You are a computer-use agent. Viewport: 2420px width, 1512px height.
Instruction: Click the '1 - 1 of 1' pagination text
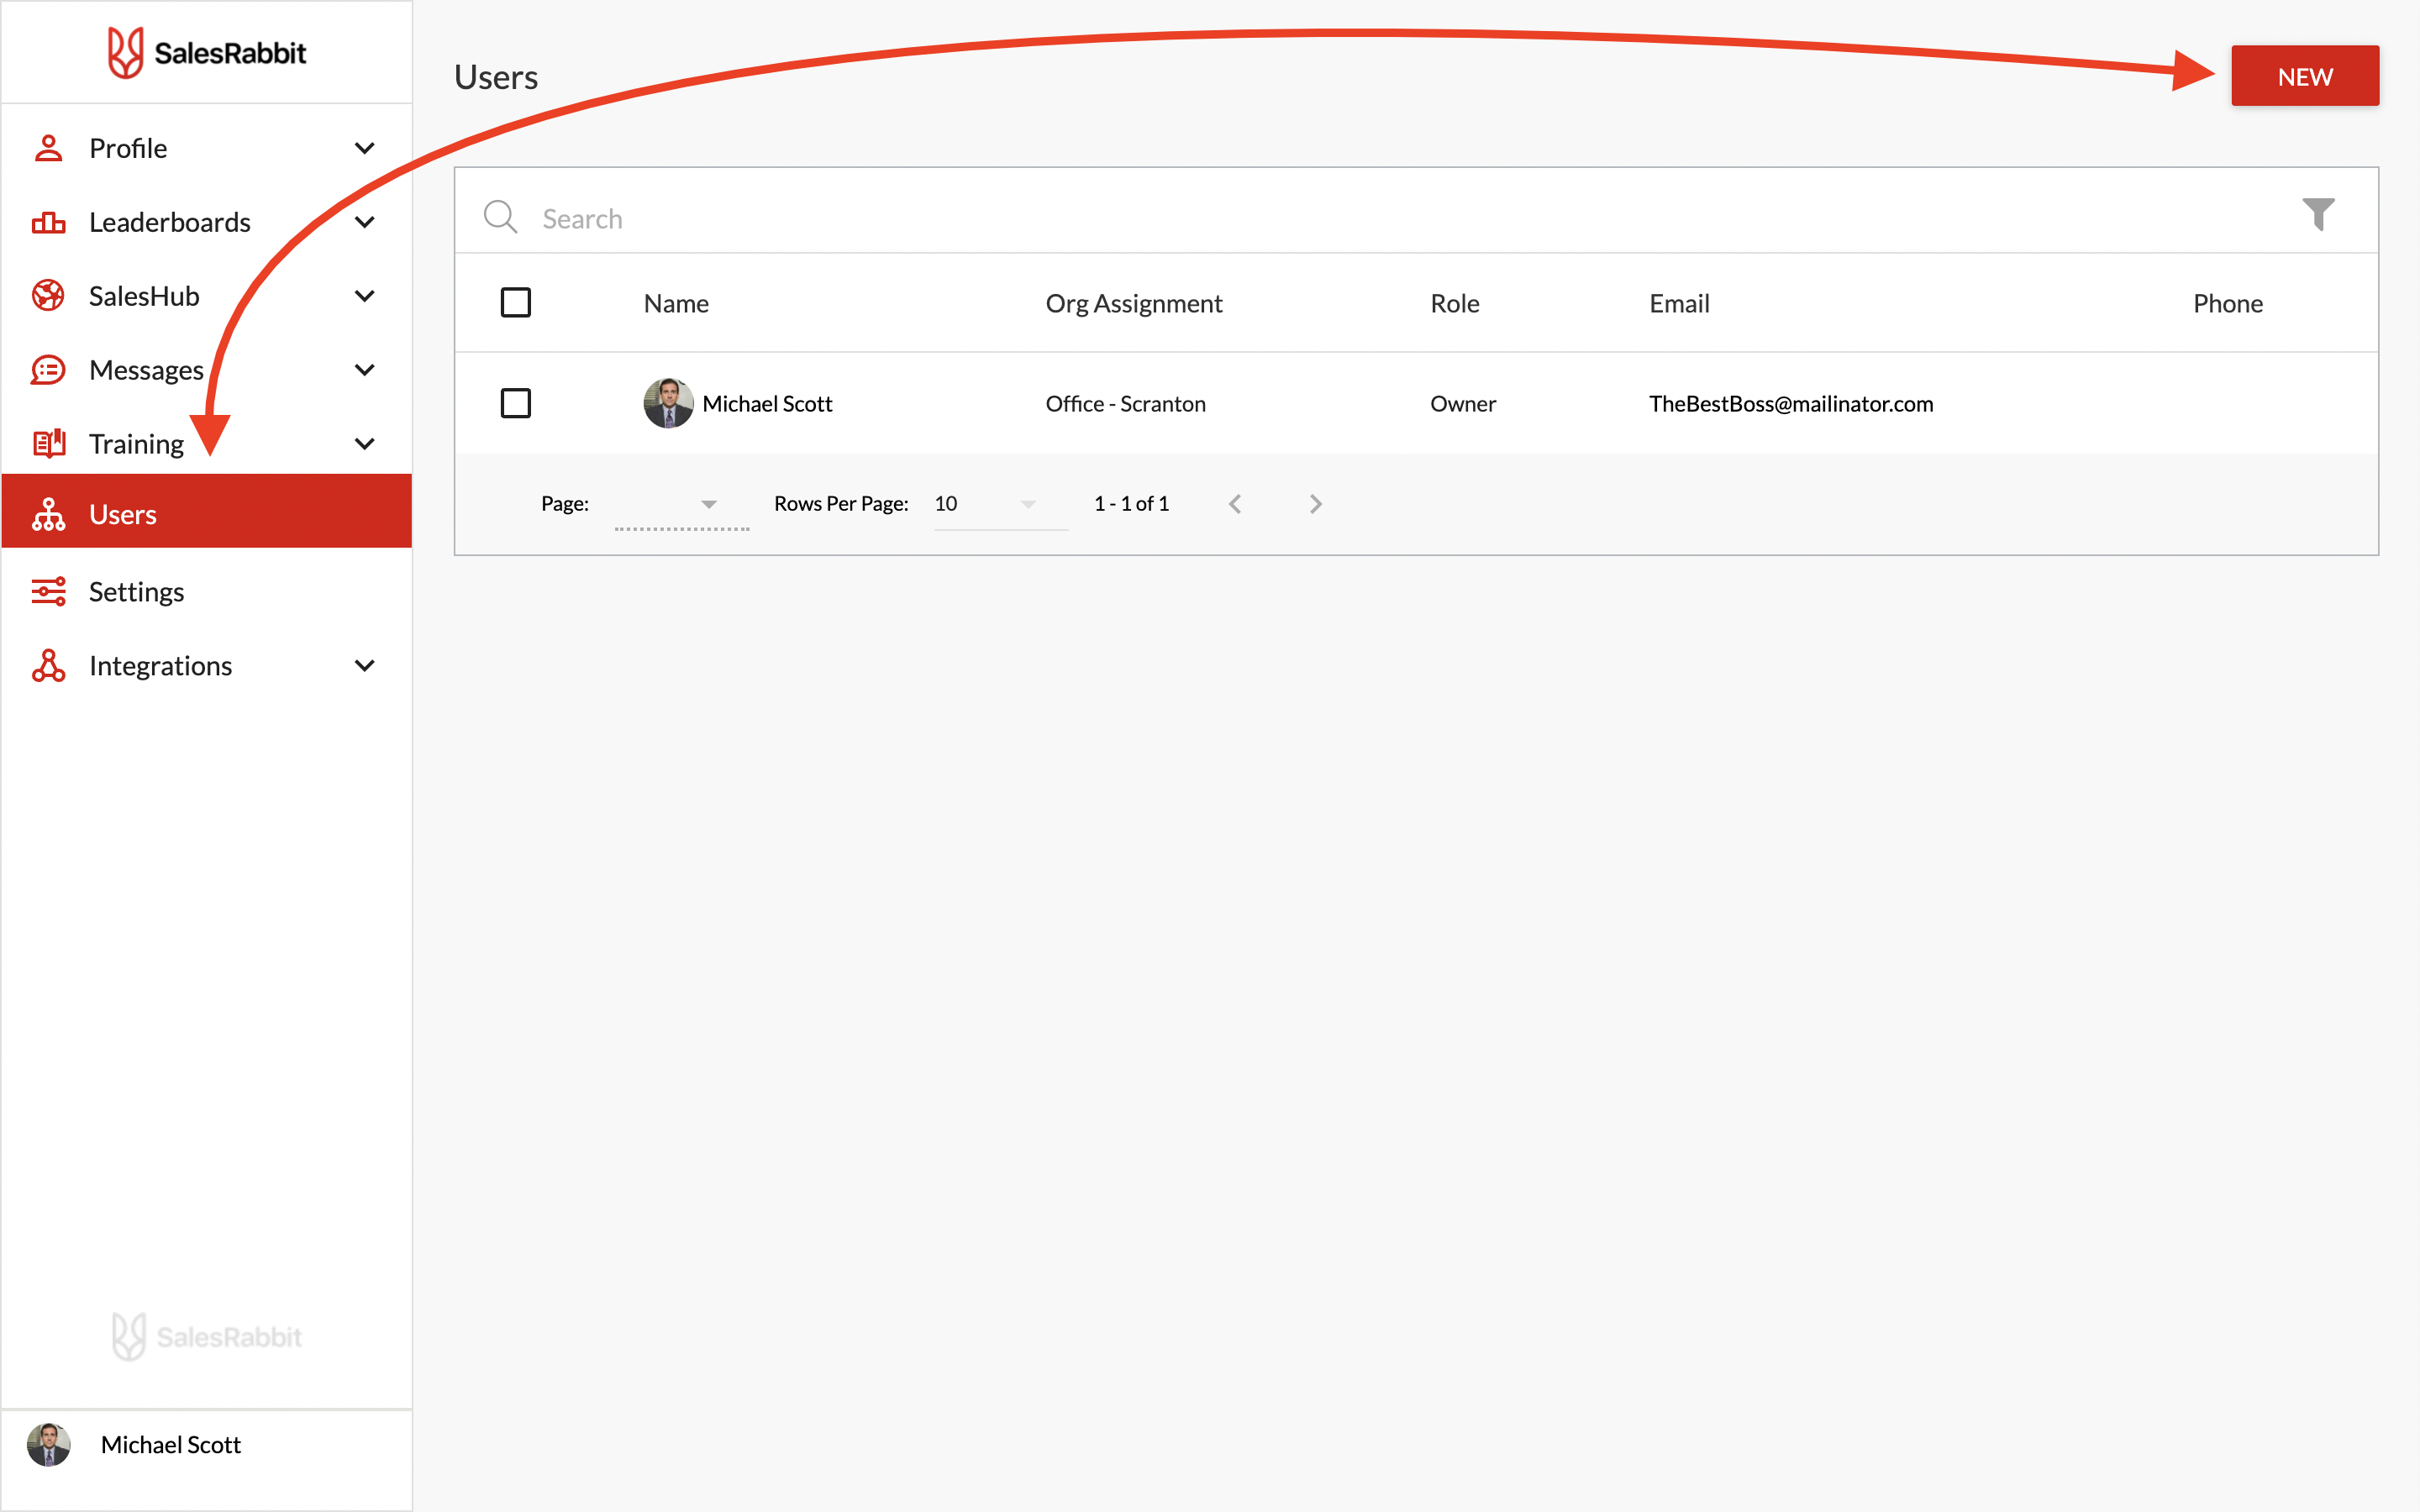(x=1131, y=503)
